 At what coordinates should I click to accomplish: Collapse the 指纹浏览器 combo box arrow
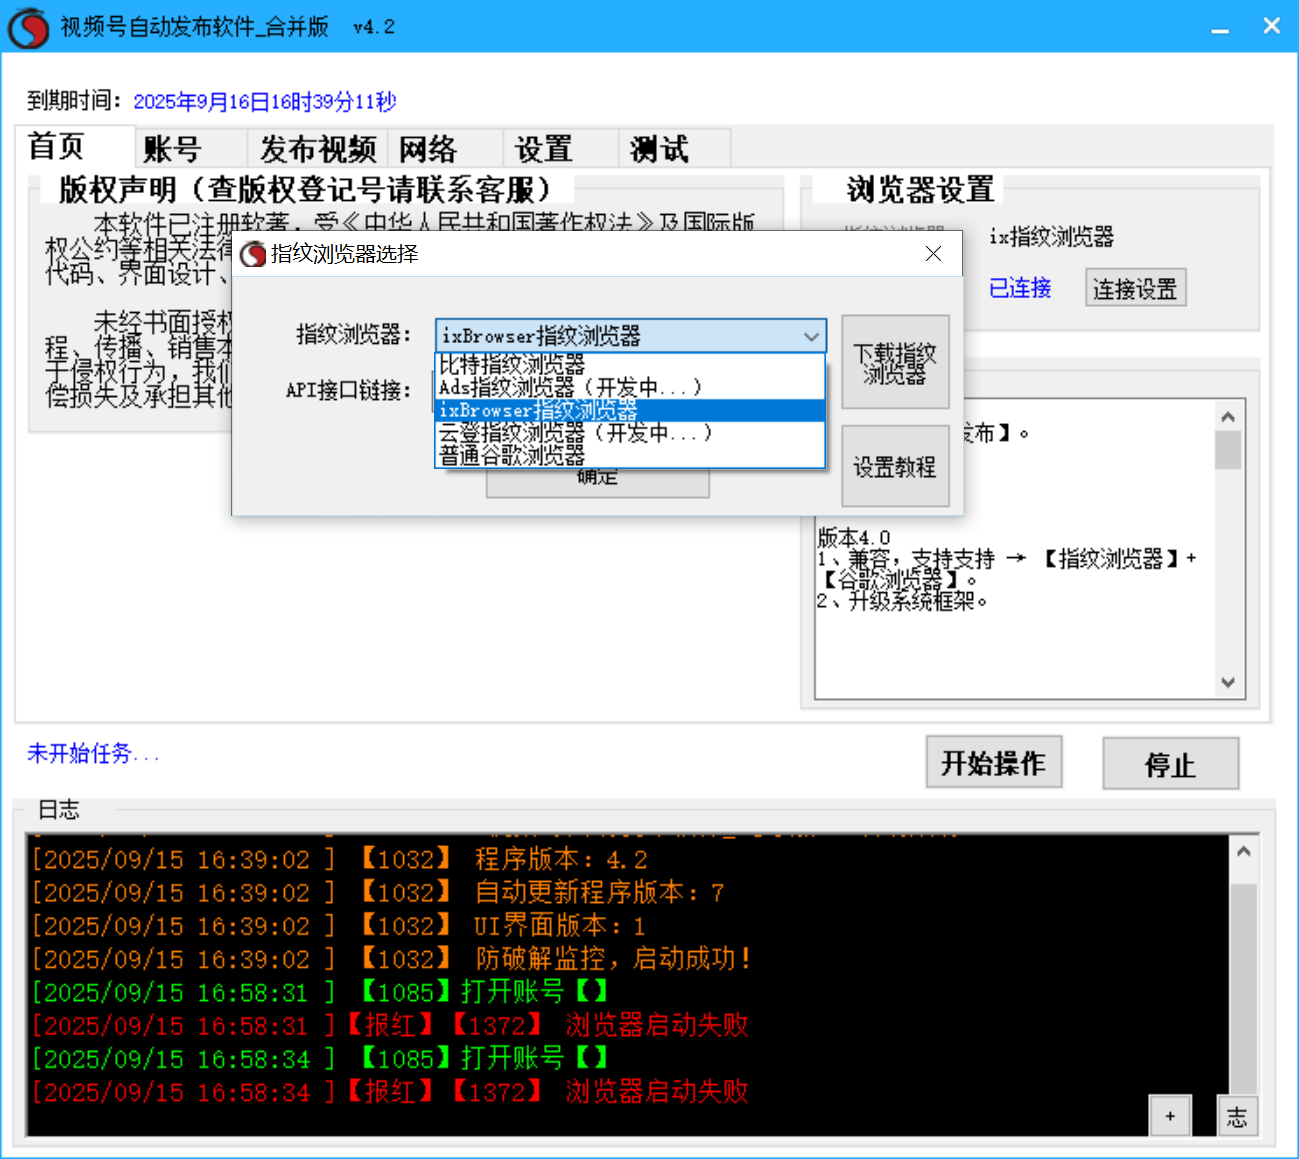point(811,337)
